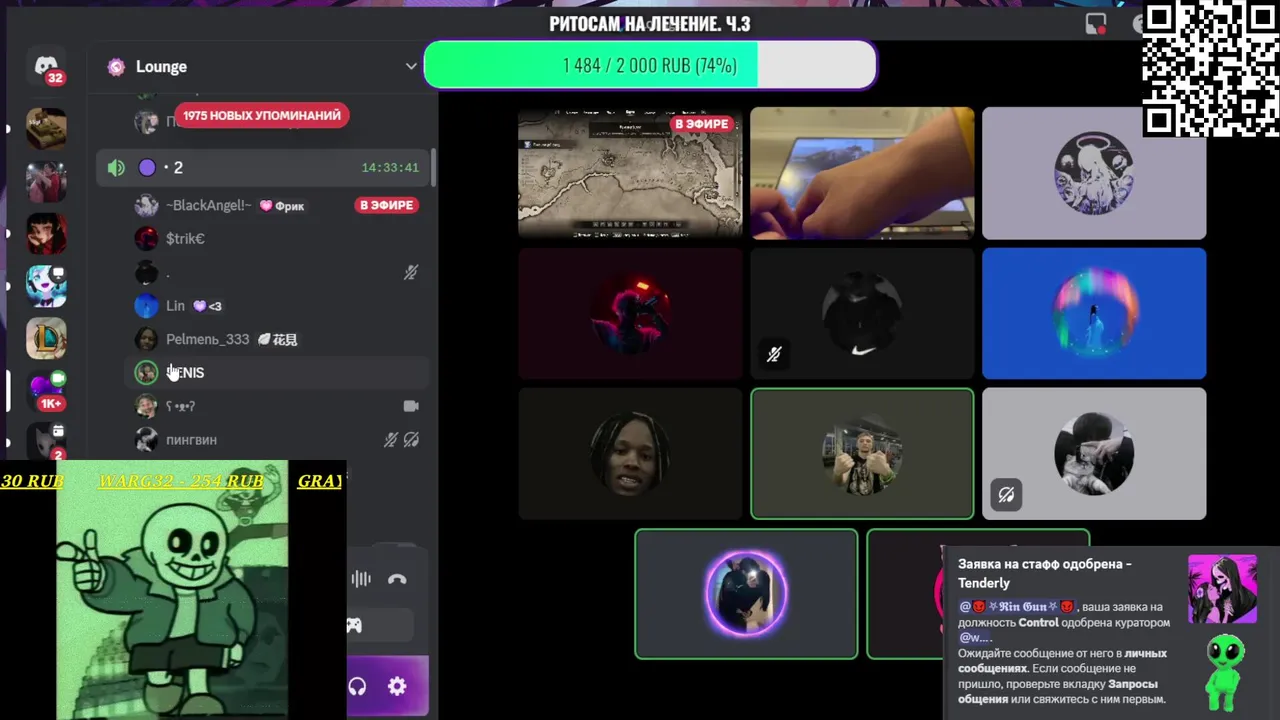The image size is (1280, 720).
Task: Click WARG32 - 254 RUB ticker text
Action: click(181, 481)
